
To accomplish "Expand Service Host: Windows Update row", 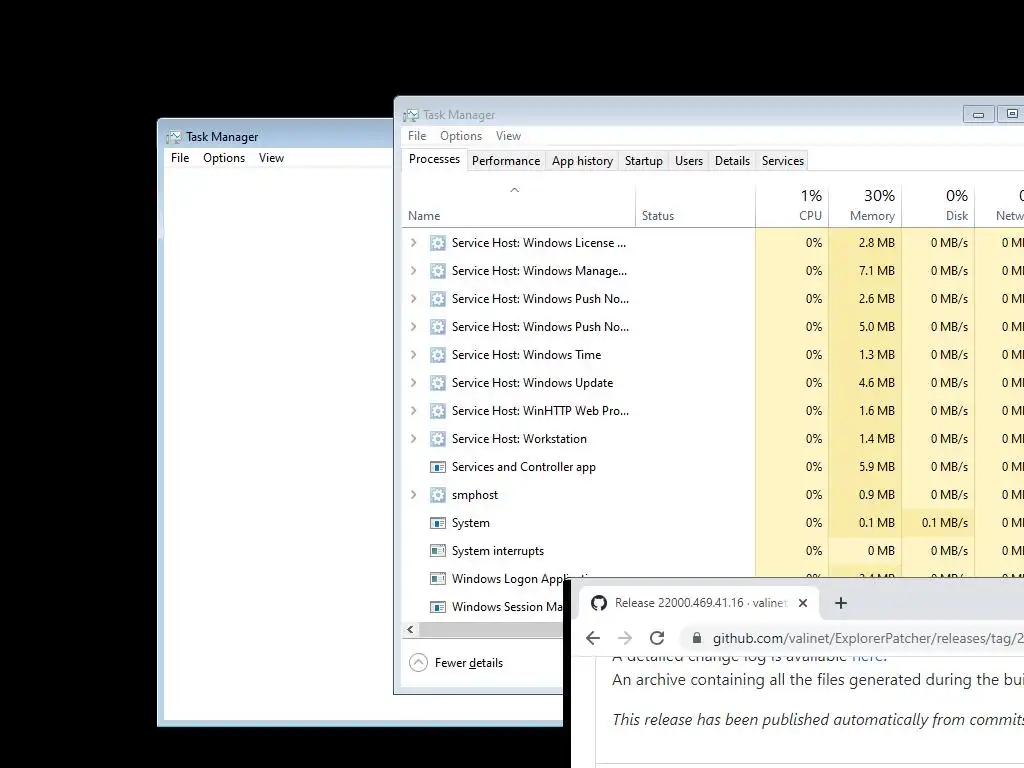I will point(413,383).
